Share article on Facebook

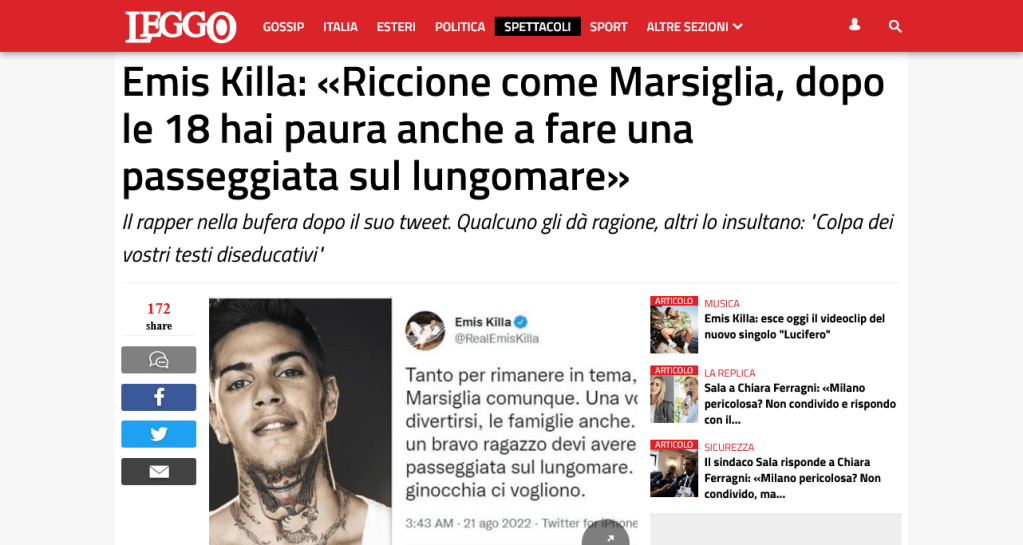[x=159, y=397]
